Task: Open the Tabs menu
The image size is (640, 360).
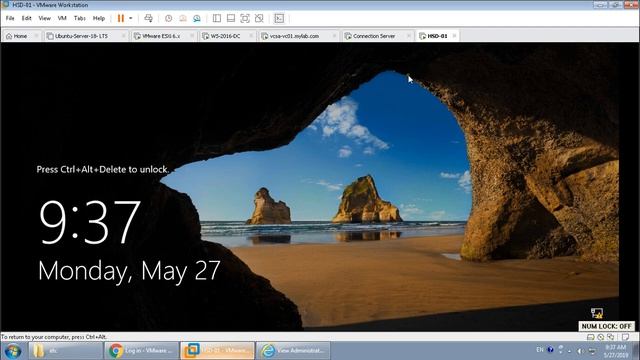Action: pos(80,18)
